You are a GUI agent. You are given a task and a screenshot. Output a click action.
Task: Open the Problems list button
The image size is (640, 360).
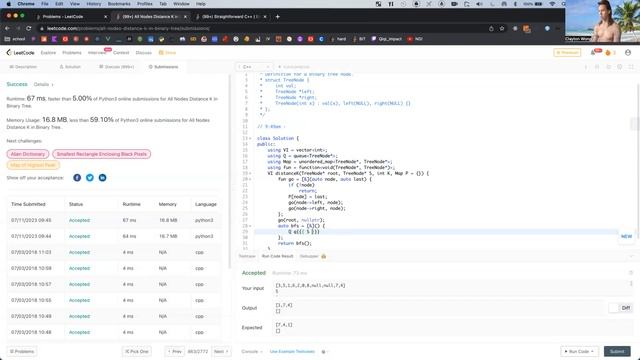point(22,351)
